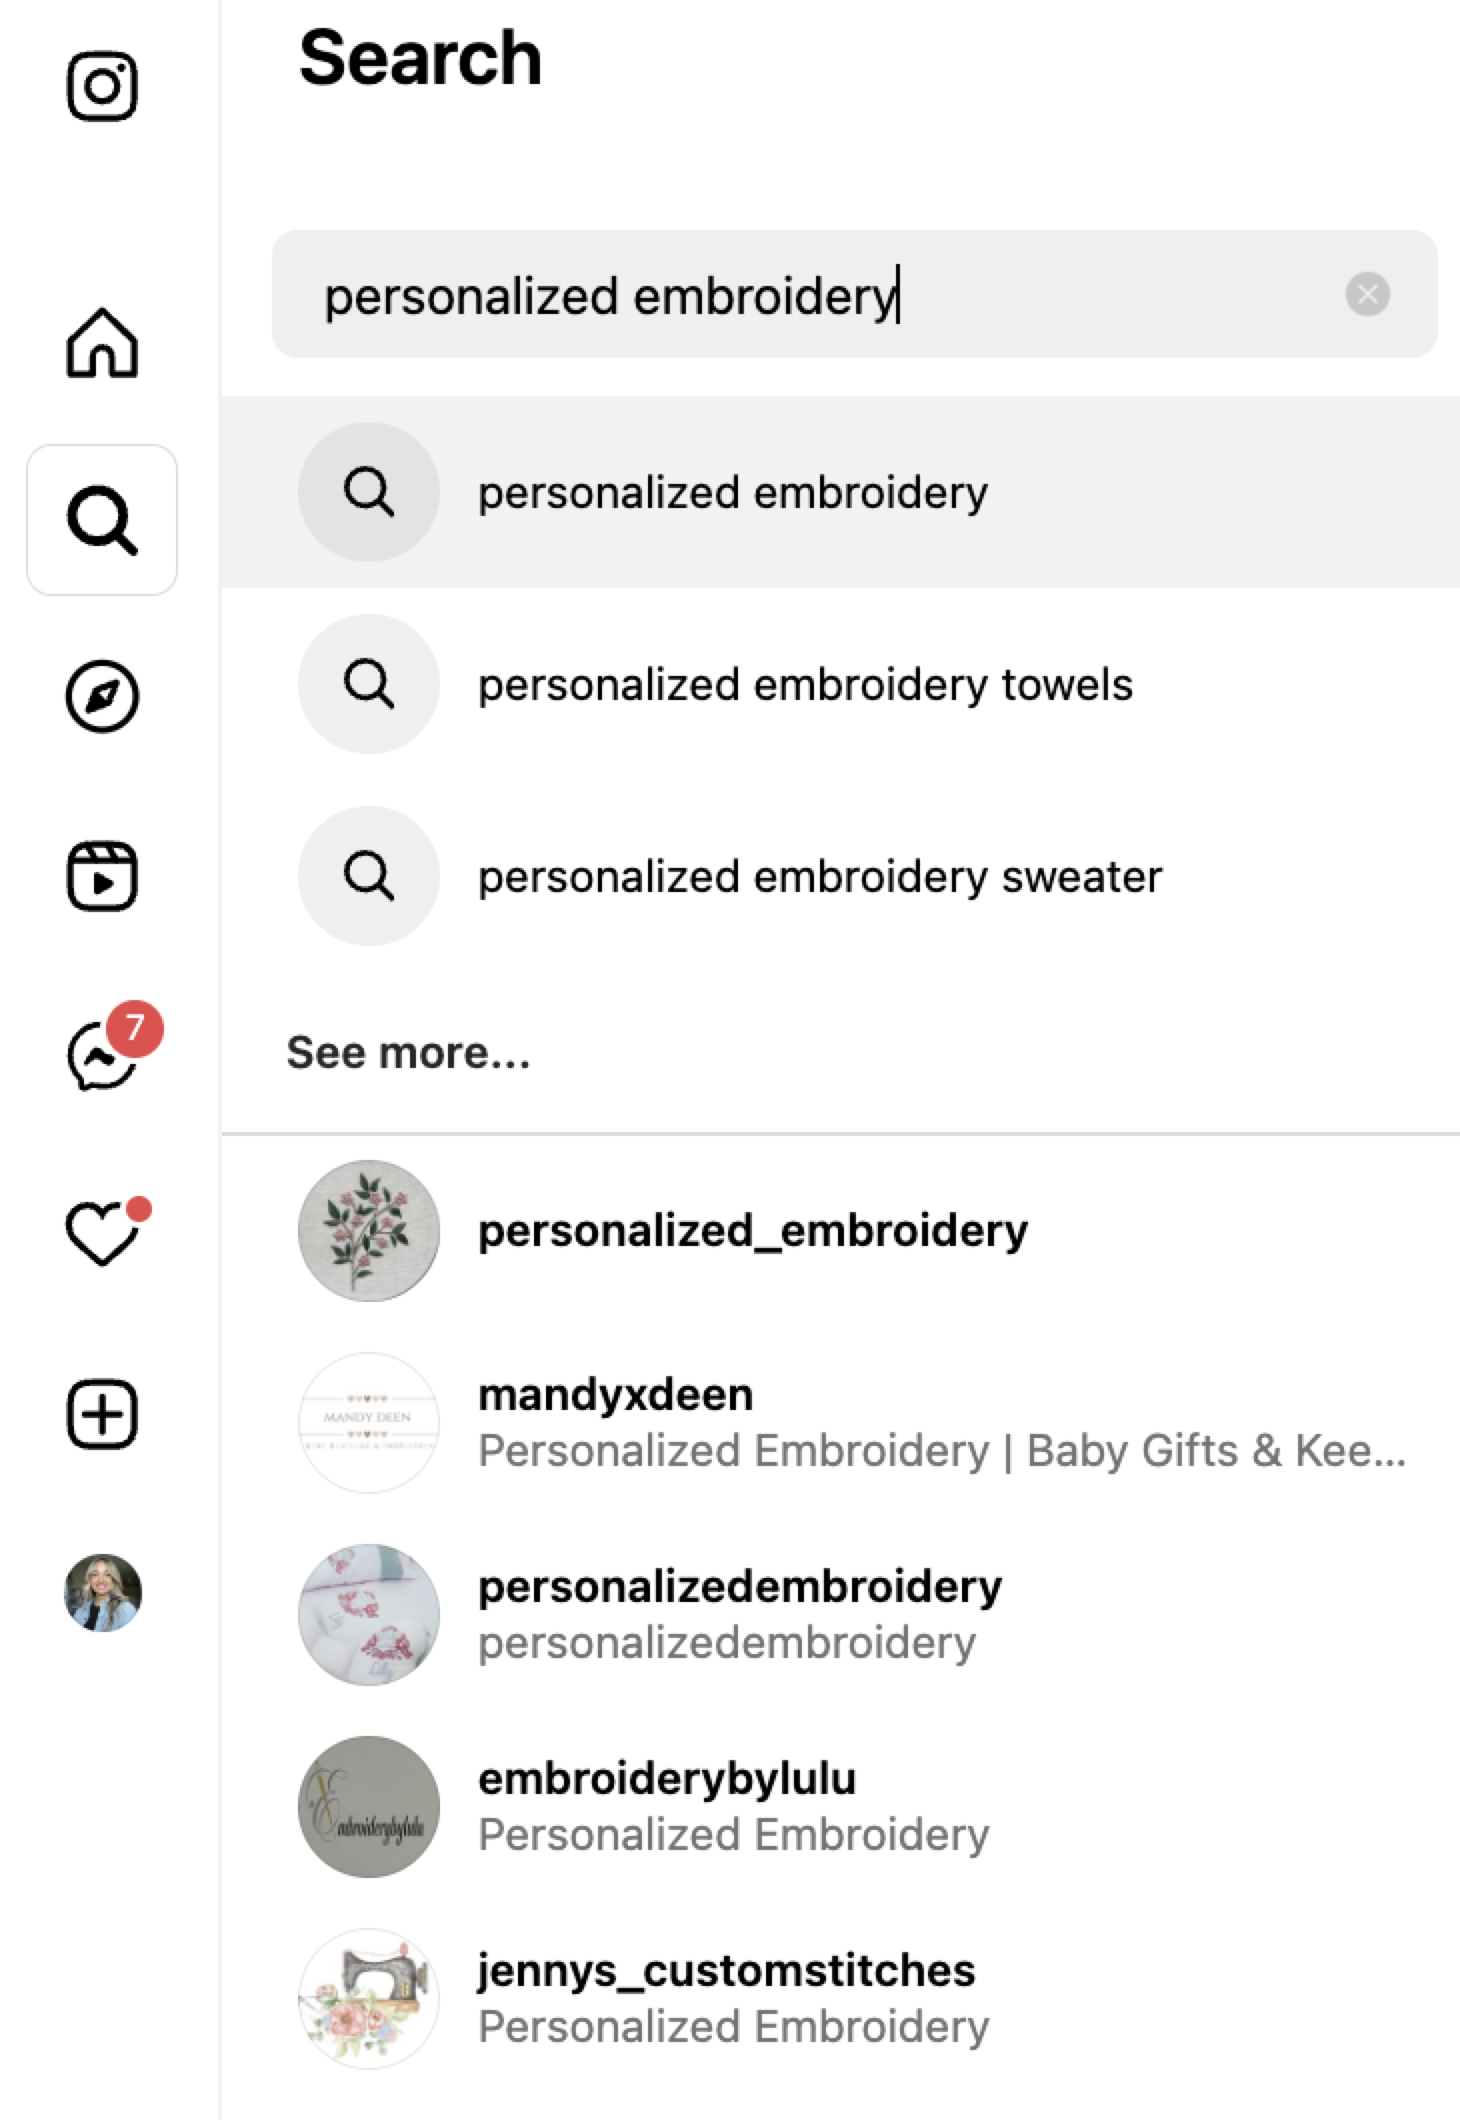Open the Reels icon
Screen dimensions: 1460x2120
click(x=102, y=876)
